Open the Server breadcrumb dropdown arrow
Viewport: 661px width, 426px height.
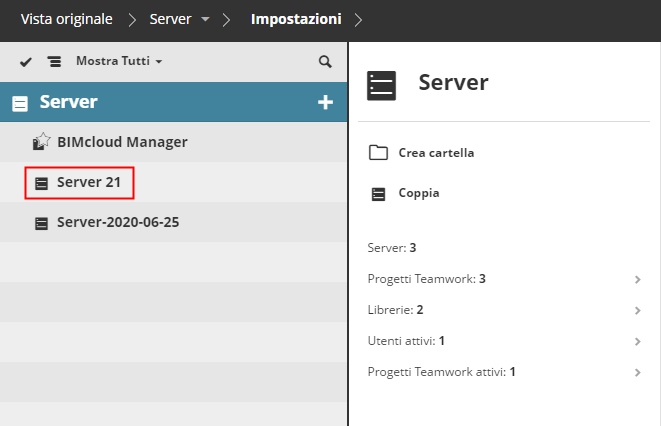pos(204,19)
